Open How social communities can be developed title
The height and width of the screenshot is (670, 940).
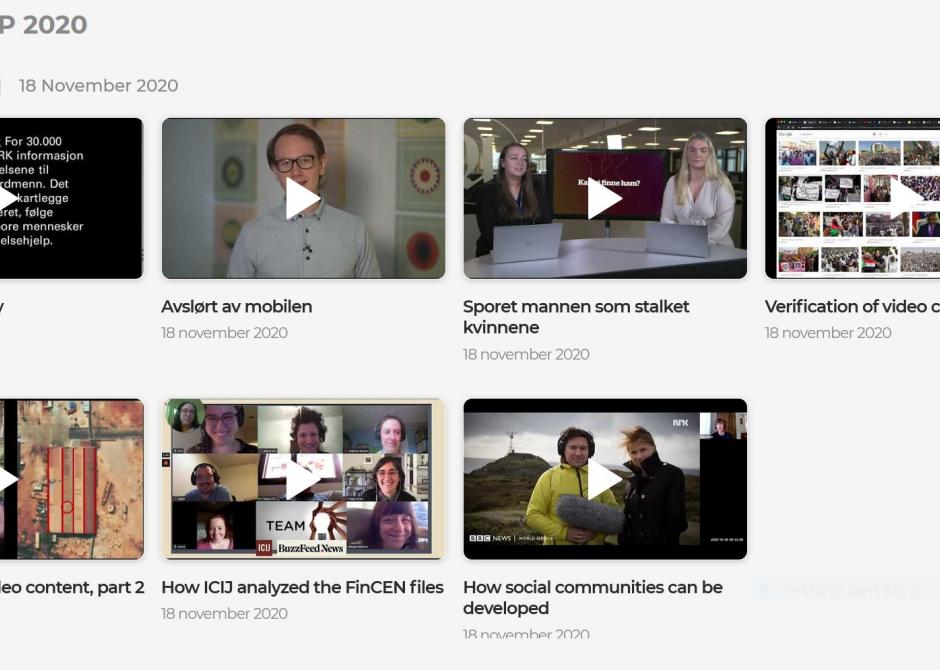pyautogui.click(x=593, y=597)
